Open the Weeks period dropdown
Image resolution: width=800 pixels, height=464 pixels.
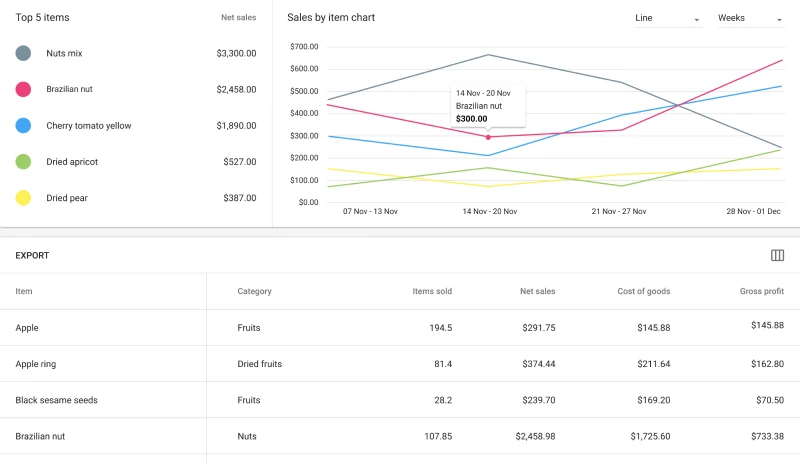[750, 18]
